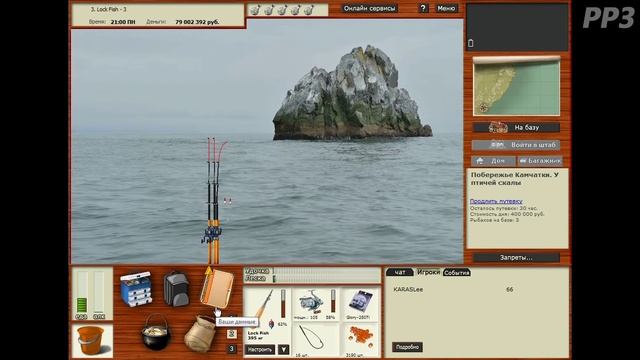Click the third achievement medal icon
This screenshot has height=360, width=640.
point(282,10)
